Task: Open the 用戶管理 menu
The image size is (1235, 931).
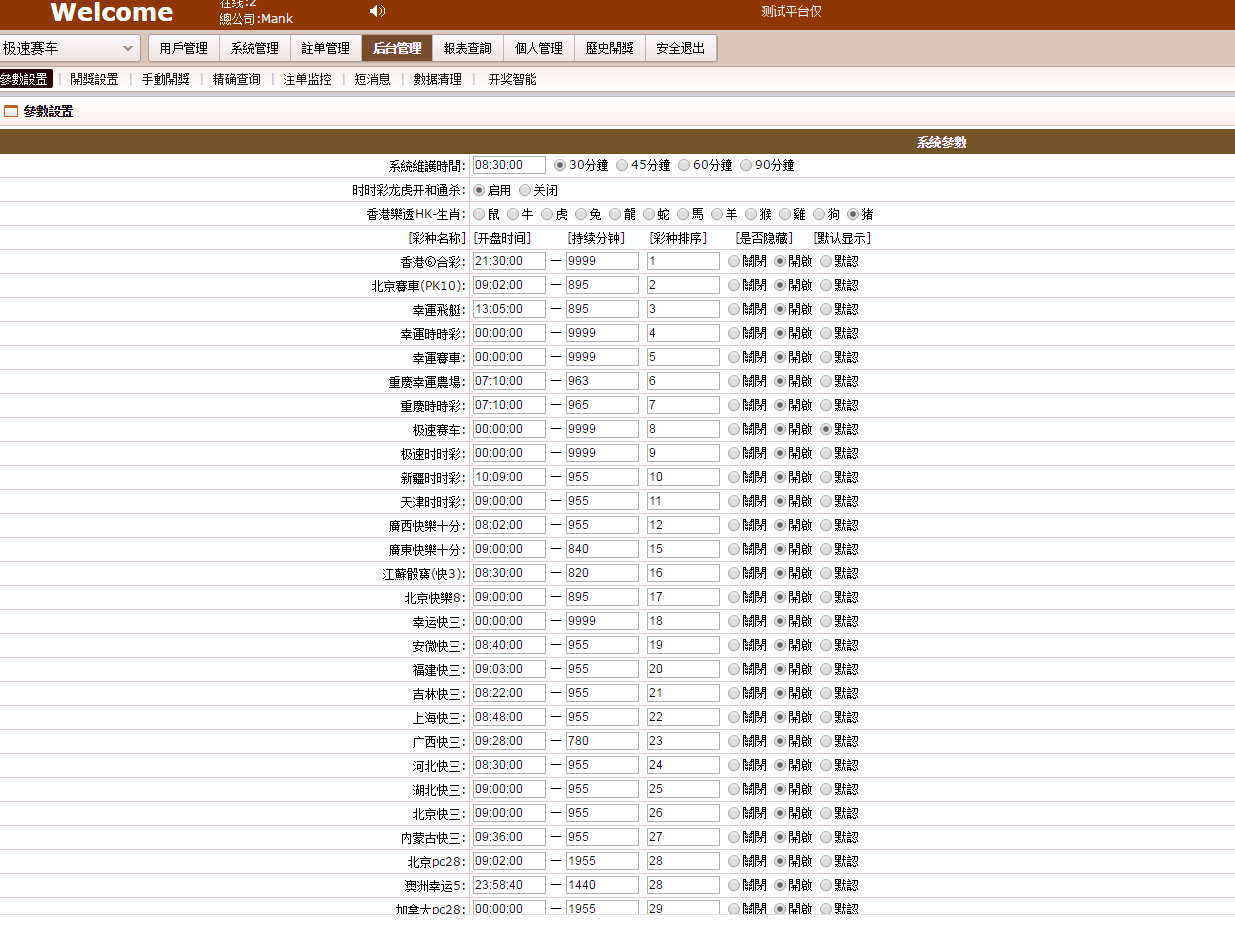Action: (183, 48)
